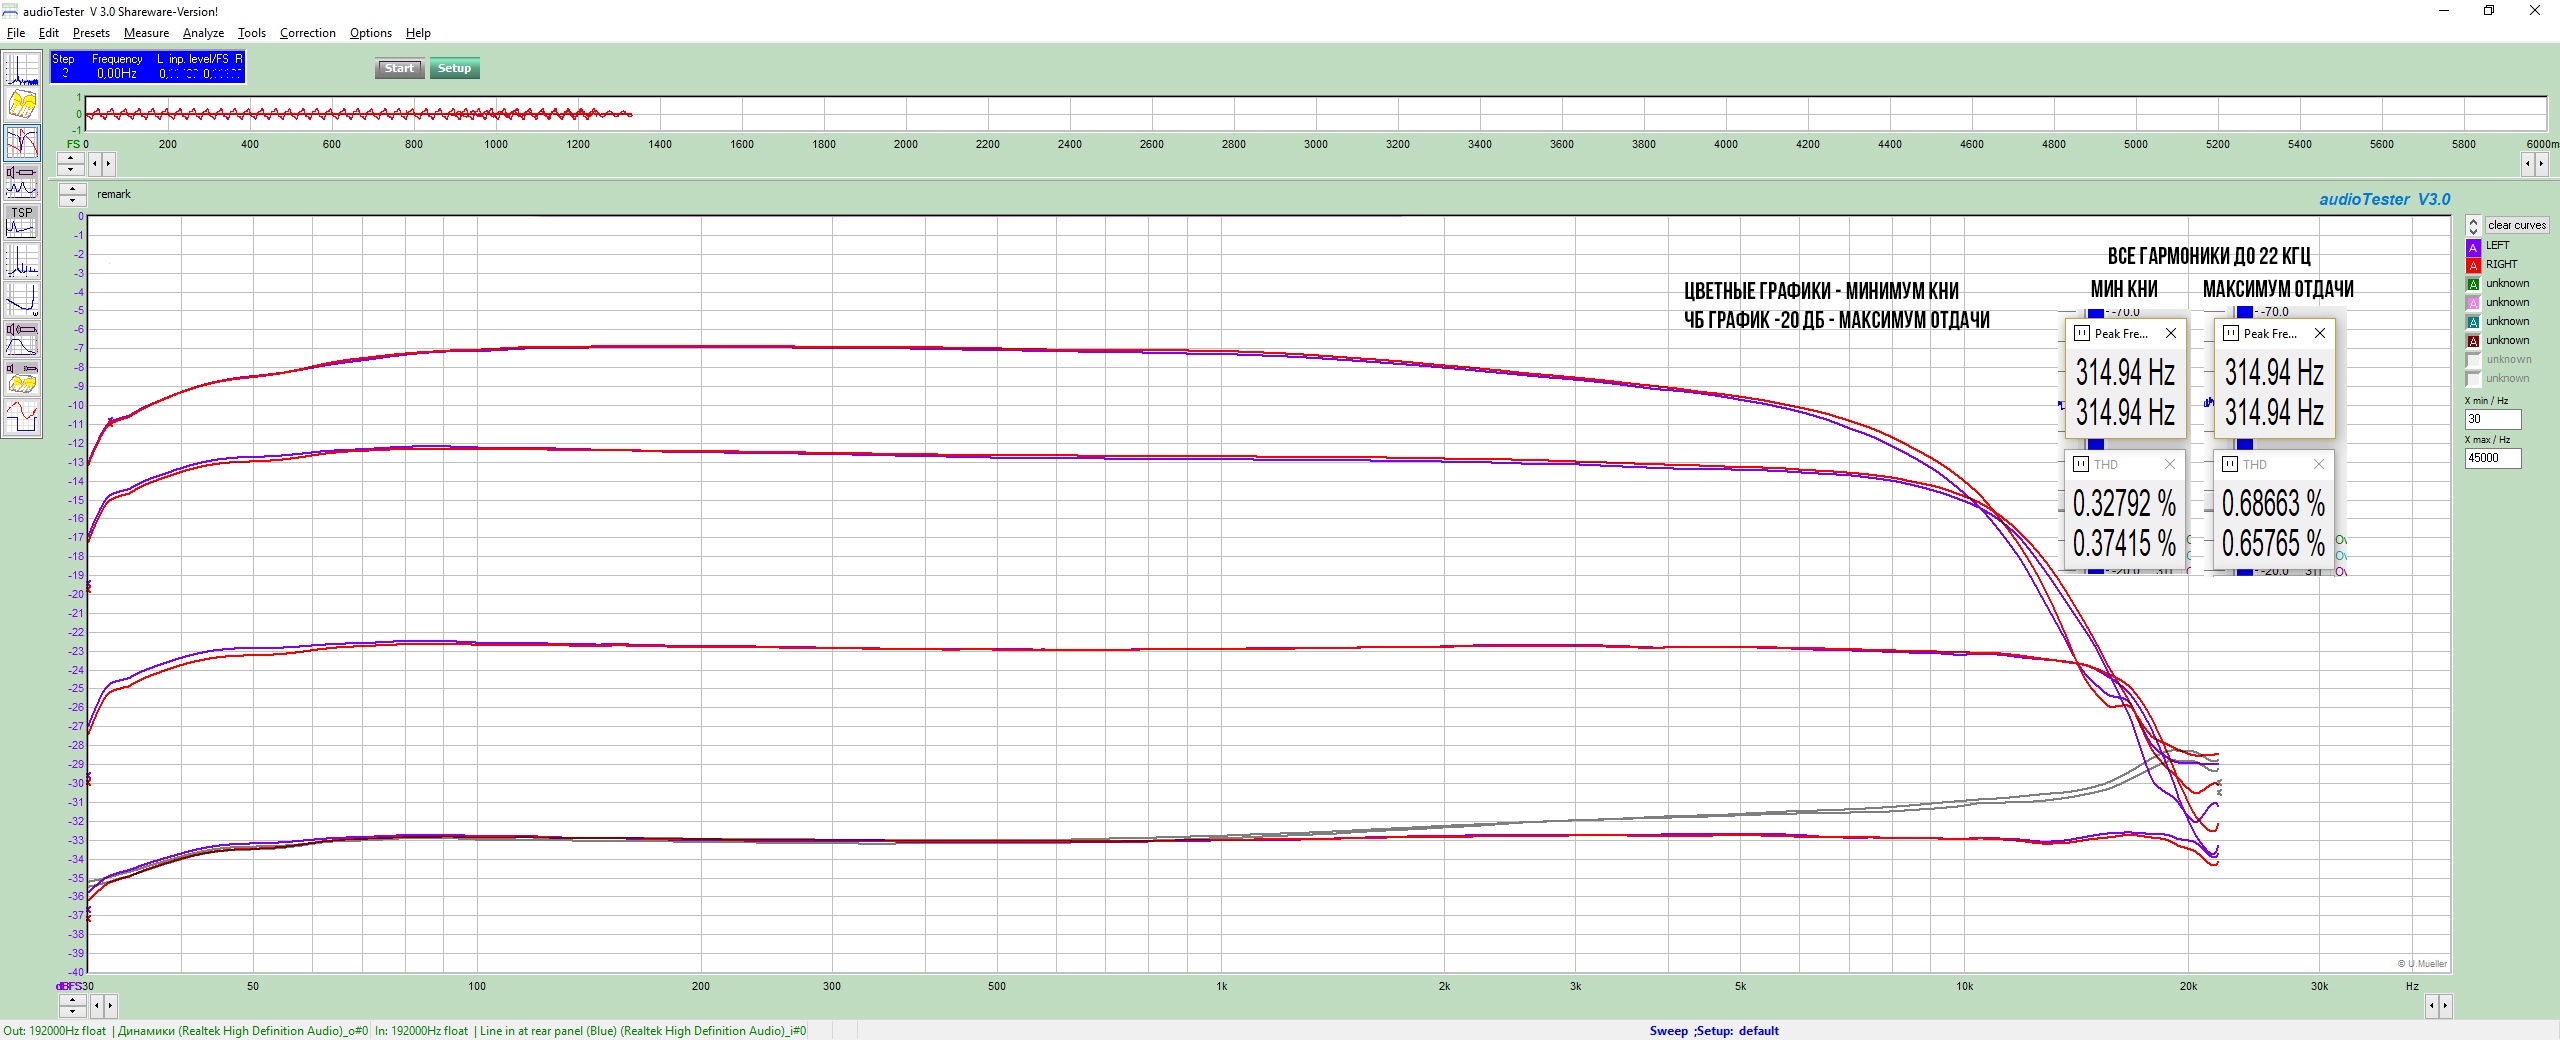This screenshot has height=1040, width=2560.
Task: Open the 3D waterfall plot tool
Action: (21, 105)
